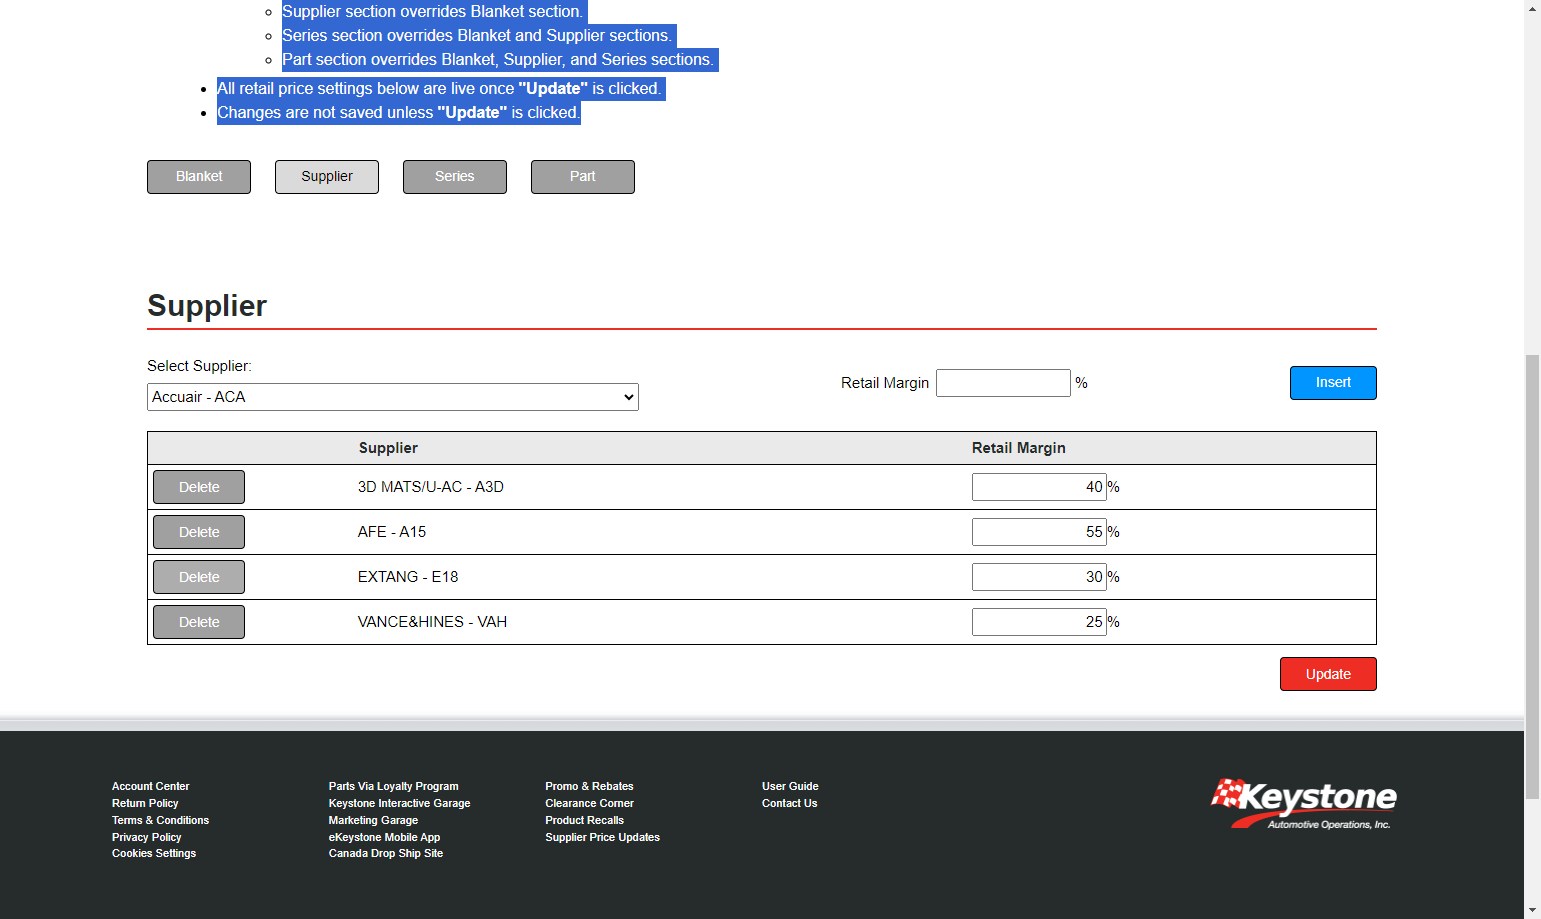The width and height of the screenshot is (1541, 919).
Task: Edit the 55% margin for AFE
Action: tap(1039, 532)
